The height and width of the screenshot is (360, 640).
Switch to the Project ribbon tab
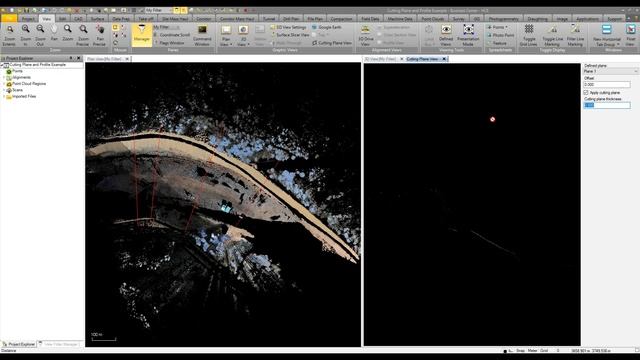[28, 19]
